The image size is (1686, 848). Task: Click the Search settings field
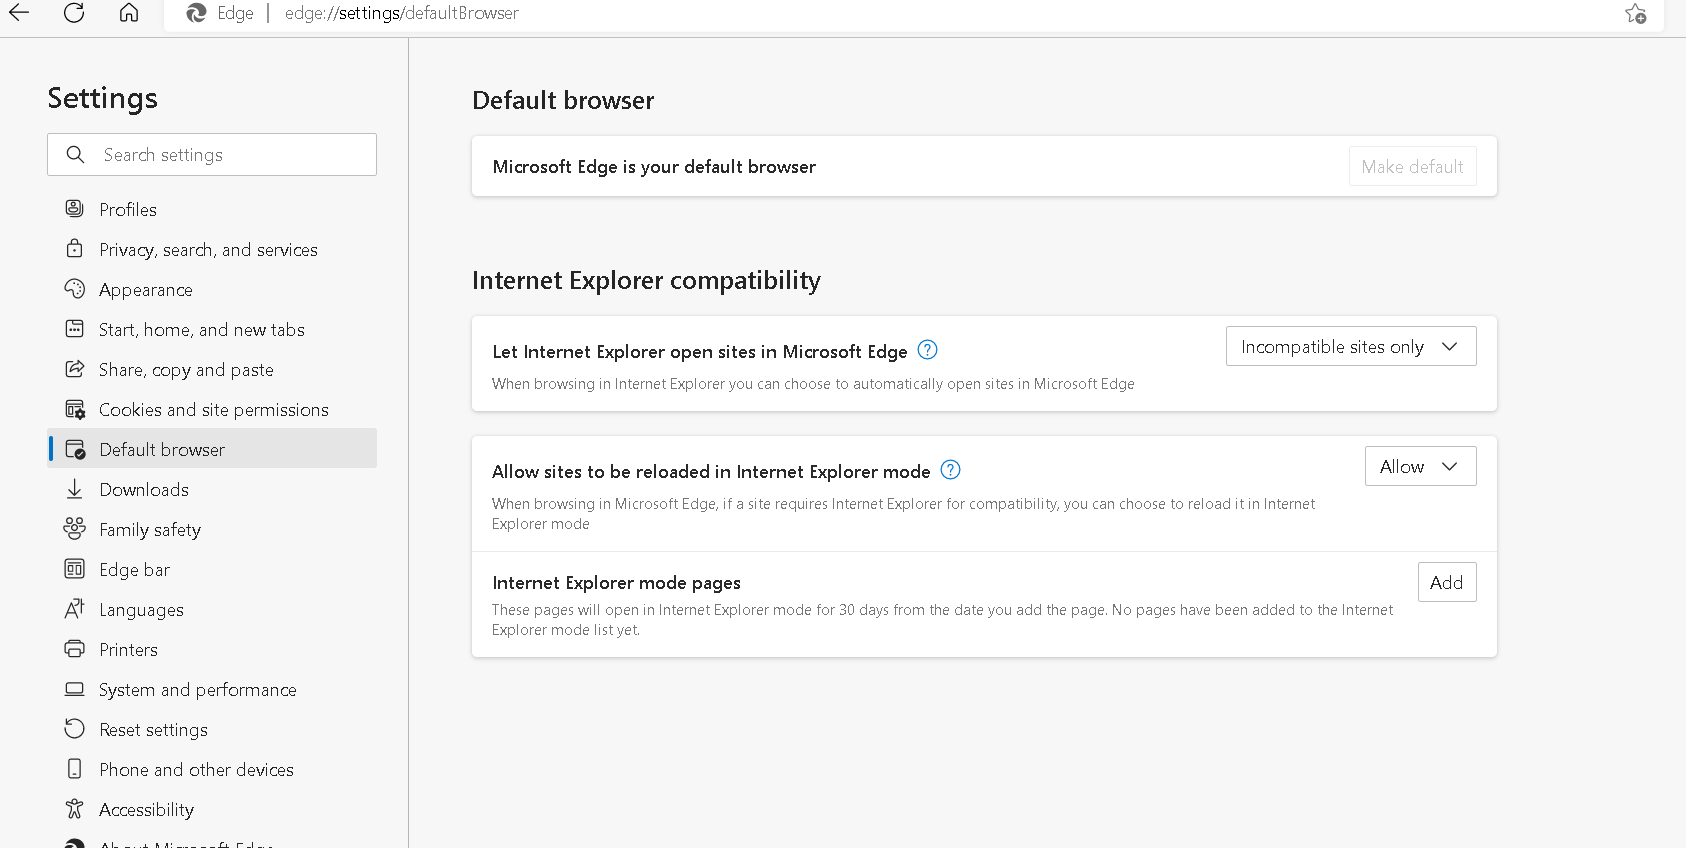[x=212, y=155]
